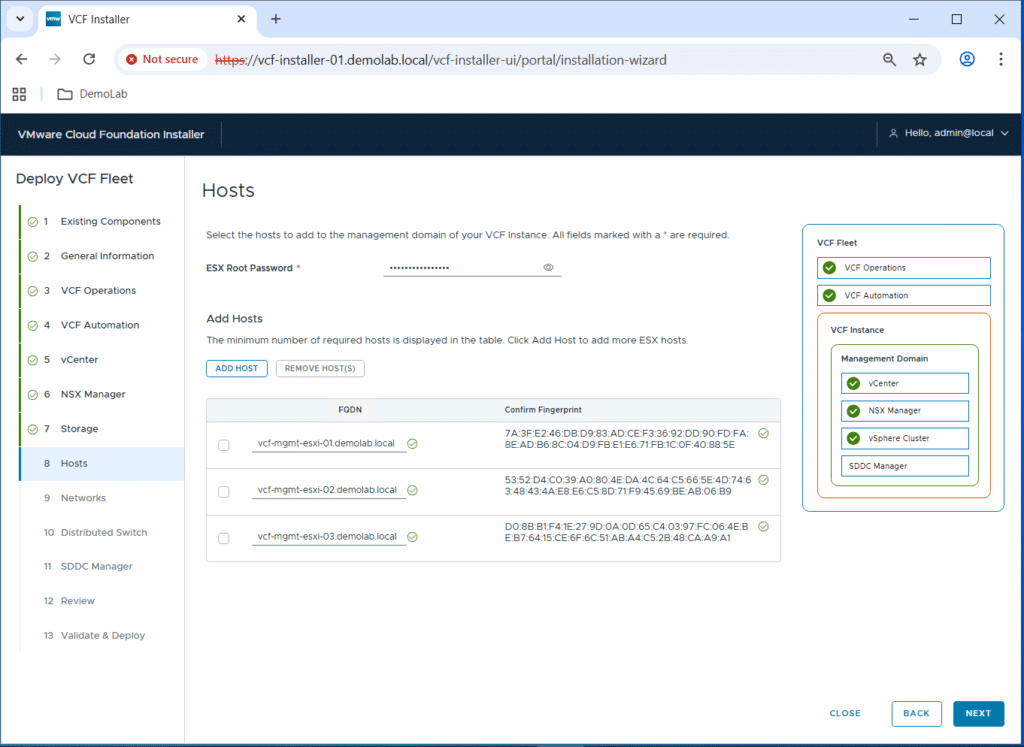Screen dimensions: 1024x747
Task: Click the ESX Root Password field
Action: pyautogui.click(x=462, y=268)
